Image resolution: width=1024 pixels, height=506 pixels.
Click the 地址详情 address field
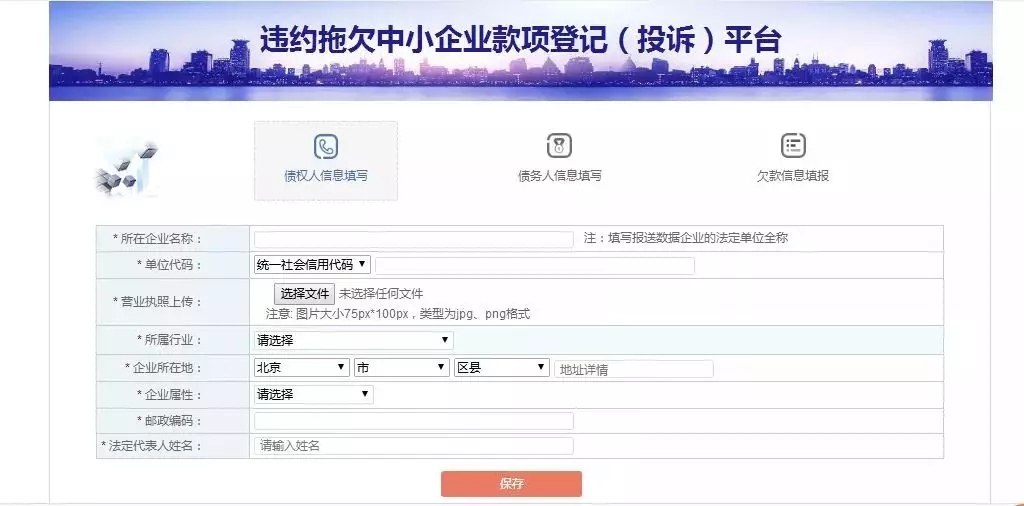pyautogui.click(x=633, y=369)
